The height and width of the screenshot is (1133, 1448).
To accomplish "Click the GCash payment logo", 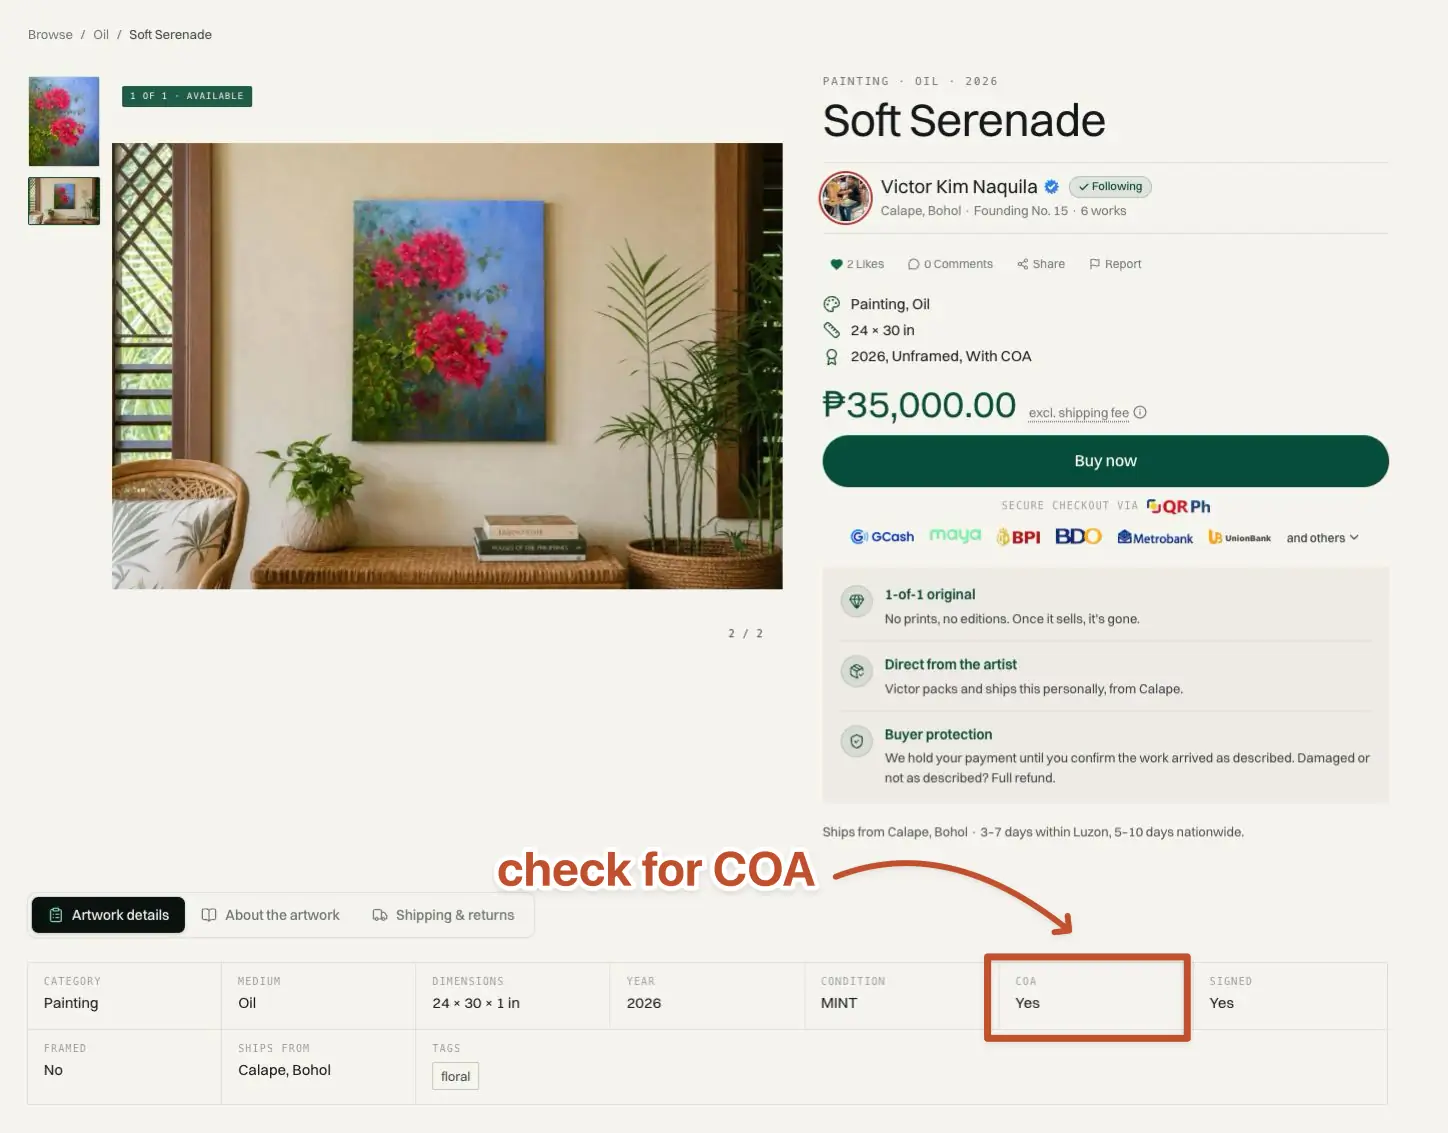I will pos(882,537).
